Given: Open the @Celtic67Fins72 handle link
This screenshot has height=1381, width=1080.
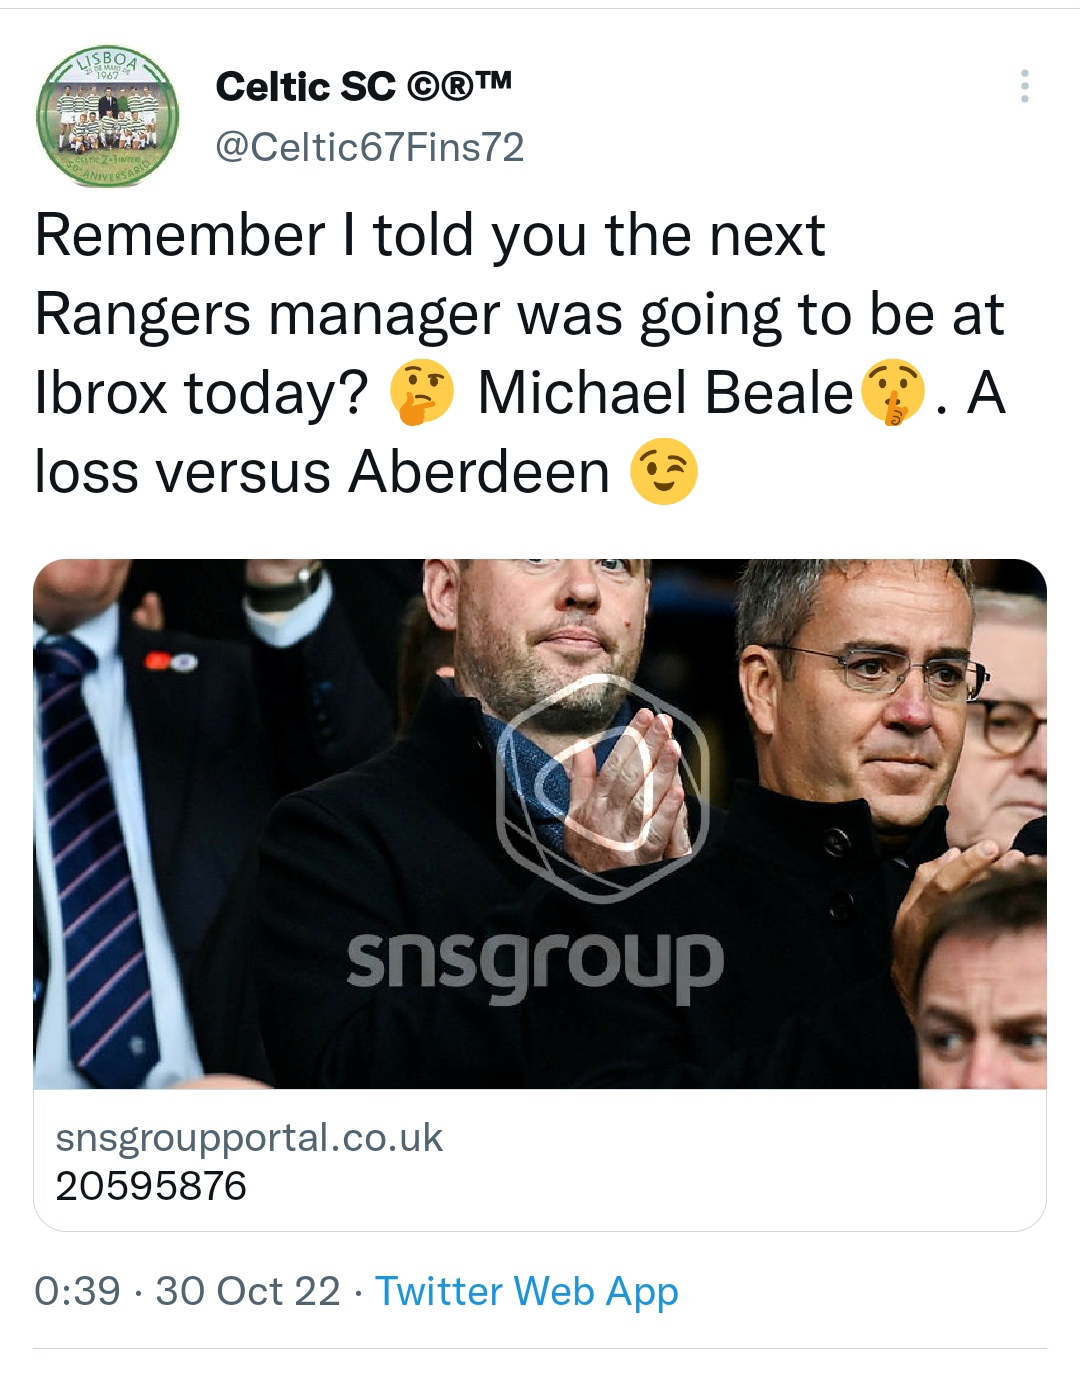Looking at the screenshot, I should click(370, 147).
